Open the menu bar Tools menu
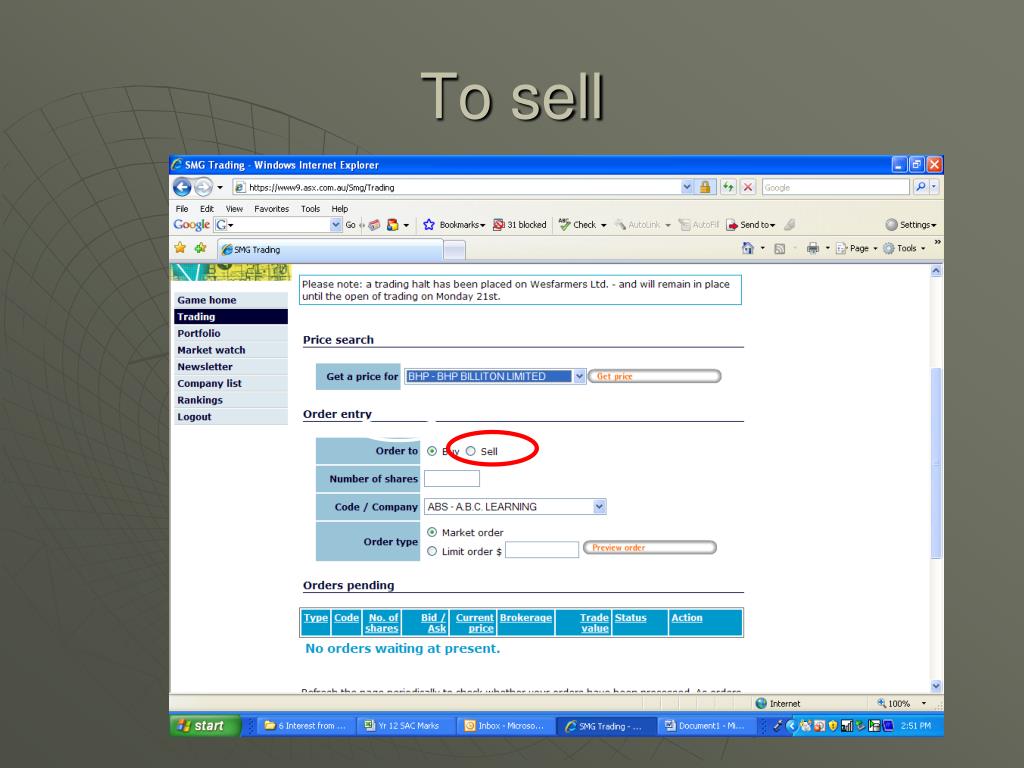Viewport: 1024px width, 768px height. (310, 209)
